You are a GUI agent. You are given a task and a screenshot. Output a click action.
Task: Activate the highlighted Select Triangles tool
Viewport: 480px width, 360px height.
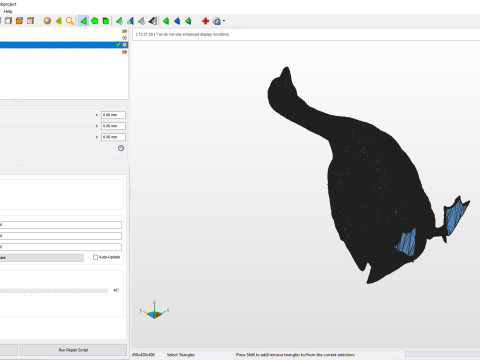83,21
